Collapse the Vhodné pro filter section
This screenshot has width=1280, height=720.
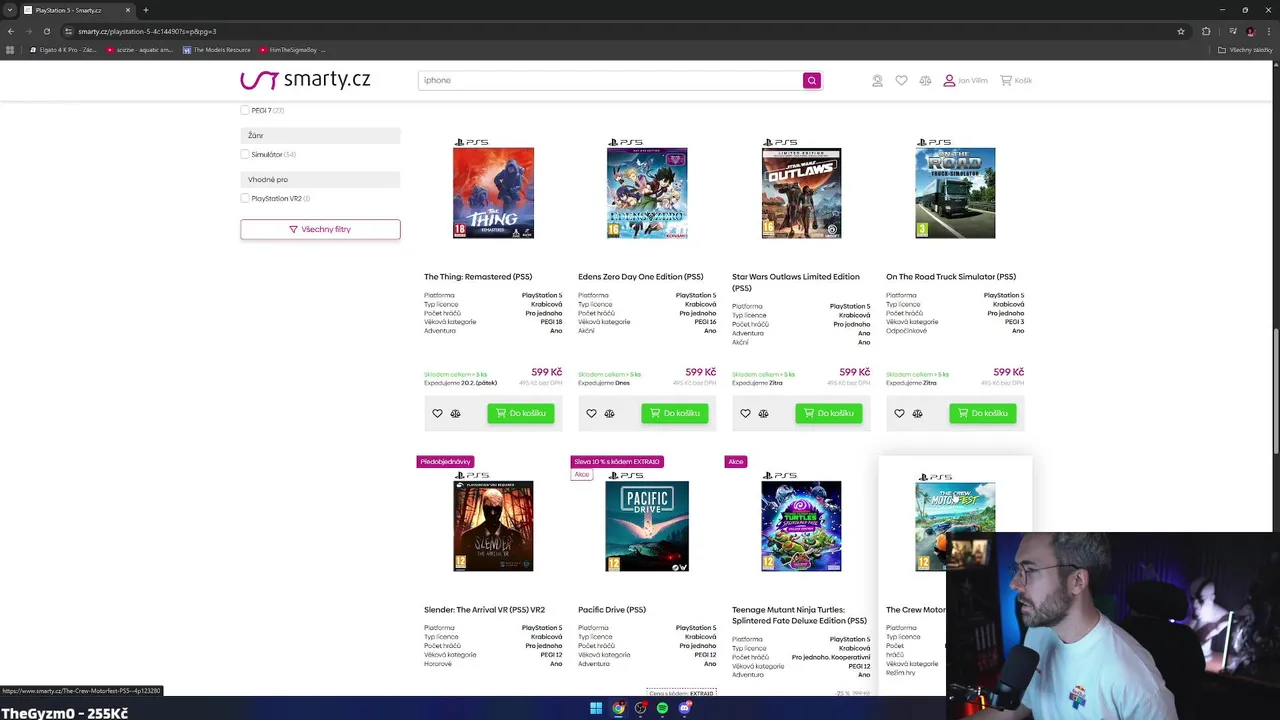pos(320,179)
